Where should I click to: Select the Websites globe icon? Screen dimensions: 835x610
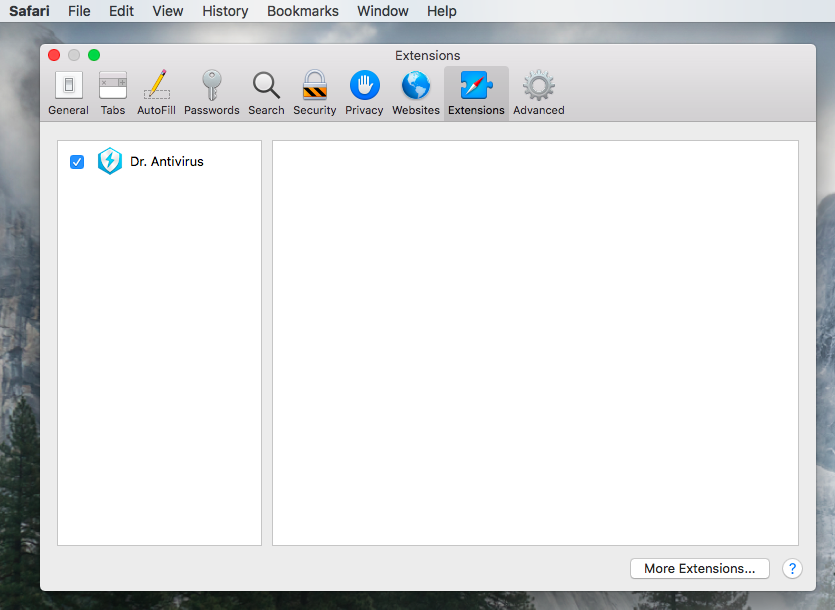(x=416, y=93)
